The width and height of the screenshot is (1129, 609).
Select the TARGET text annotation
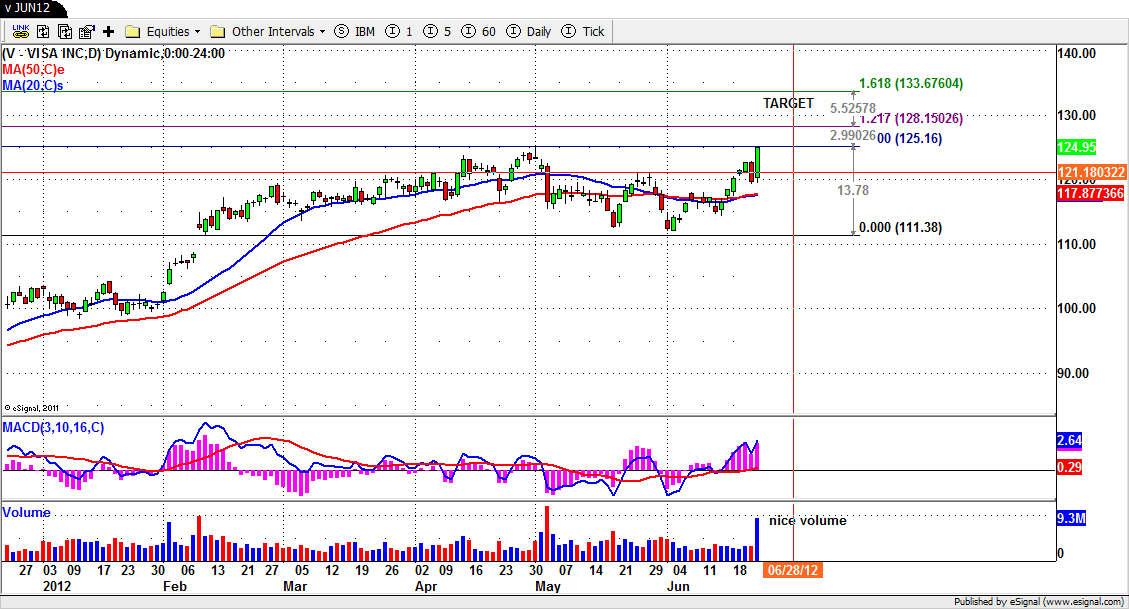[788, 103]
